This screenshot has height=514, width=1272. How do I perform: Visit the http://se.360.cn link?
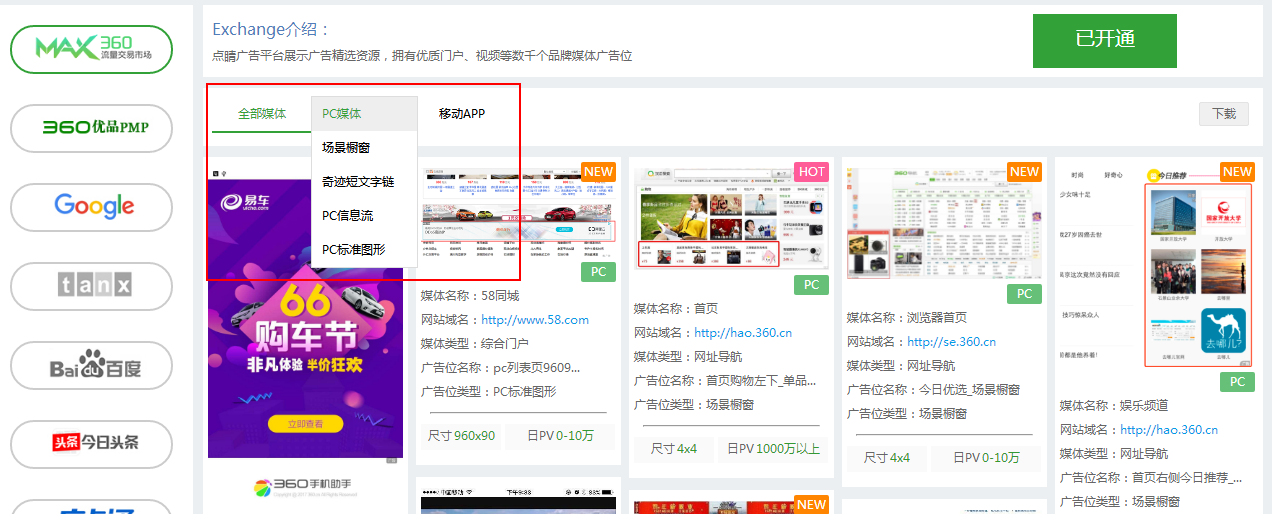(x=951, y=342)
